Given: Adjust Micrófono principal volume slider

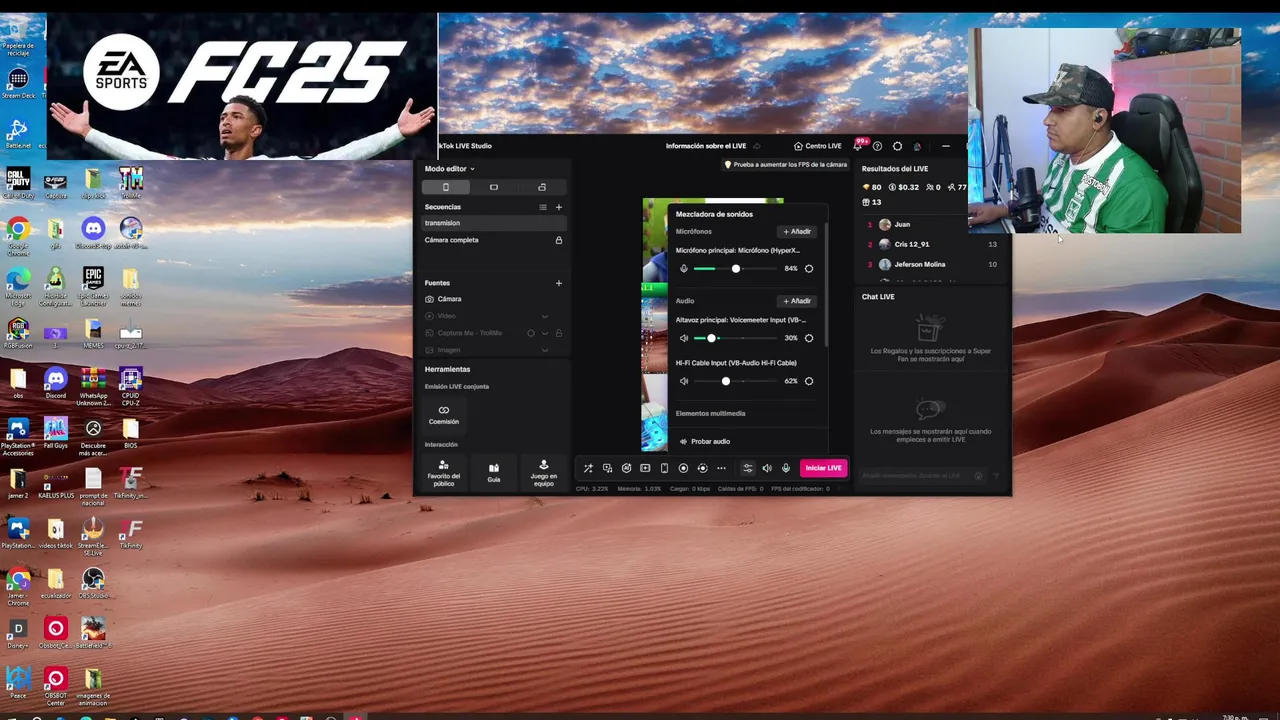Looking at the screenshot, I should click(x=735, y=268).
